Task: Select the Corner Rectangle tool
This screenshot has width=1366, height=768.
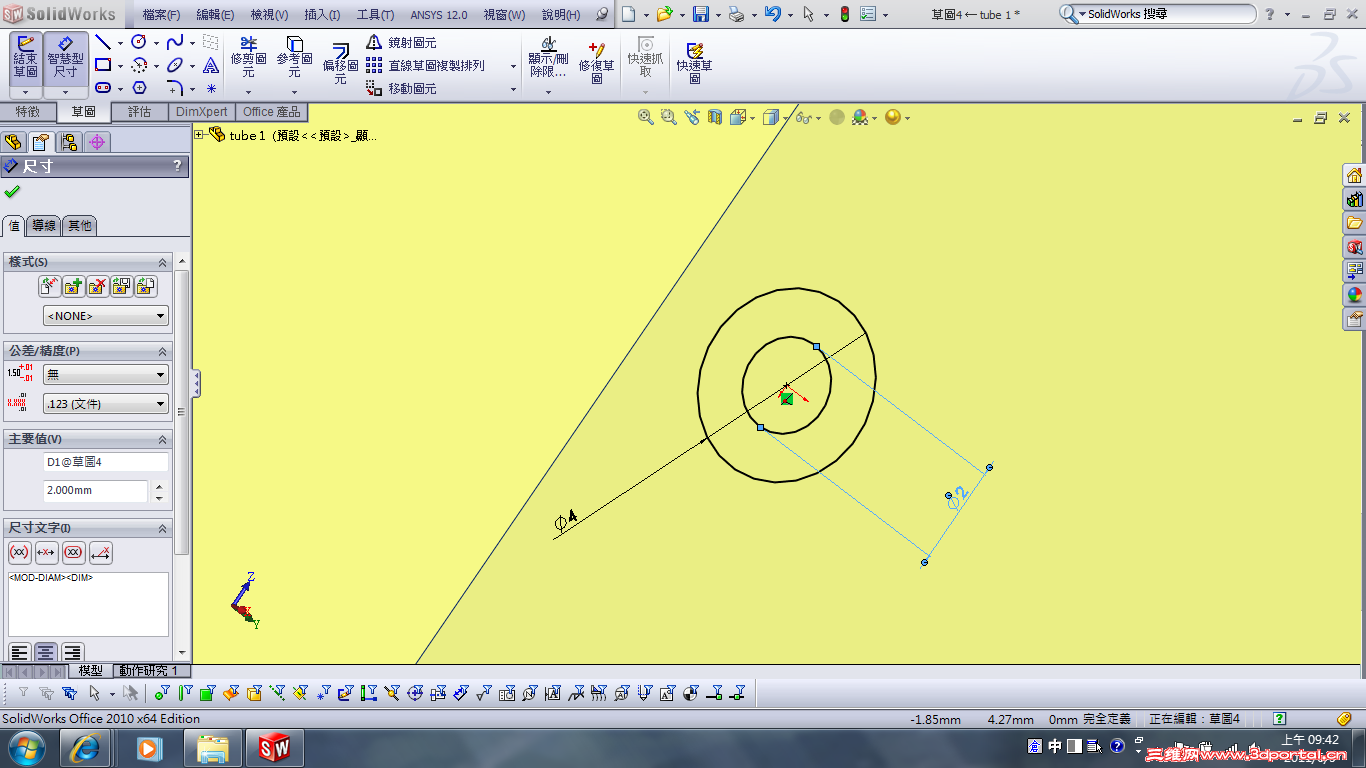Action: click(102, 65)
